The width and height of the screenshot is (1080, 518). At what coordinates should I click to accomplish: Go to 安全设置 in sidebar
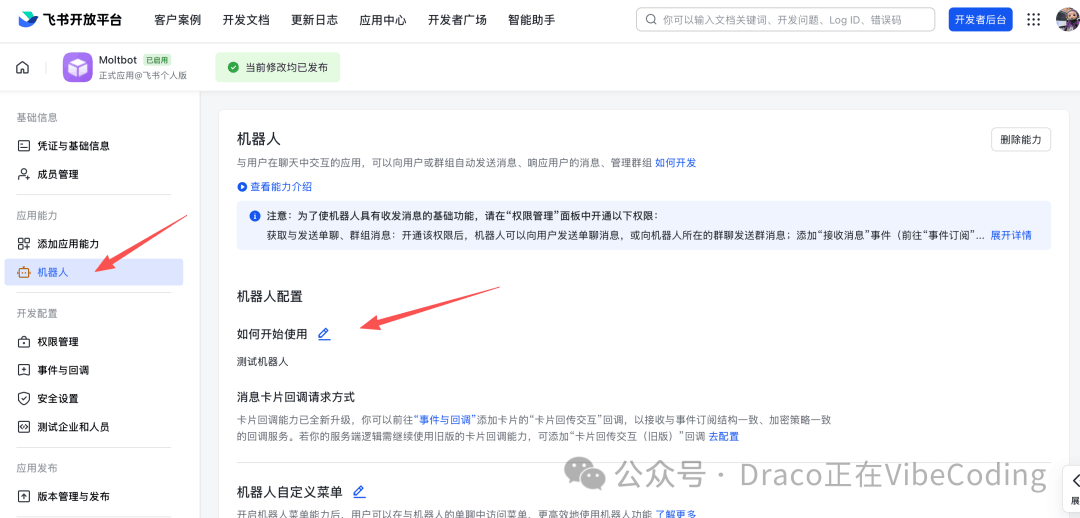57,398
